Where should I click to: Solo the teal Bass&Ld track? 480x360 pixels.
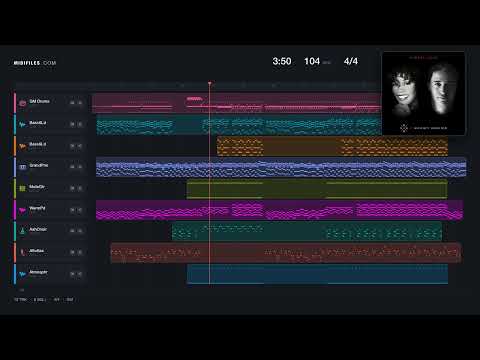(80, 124)
